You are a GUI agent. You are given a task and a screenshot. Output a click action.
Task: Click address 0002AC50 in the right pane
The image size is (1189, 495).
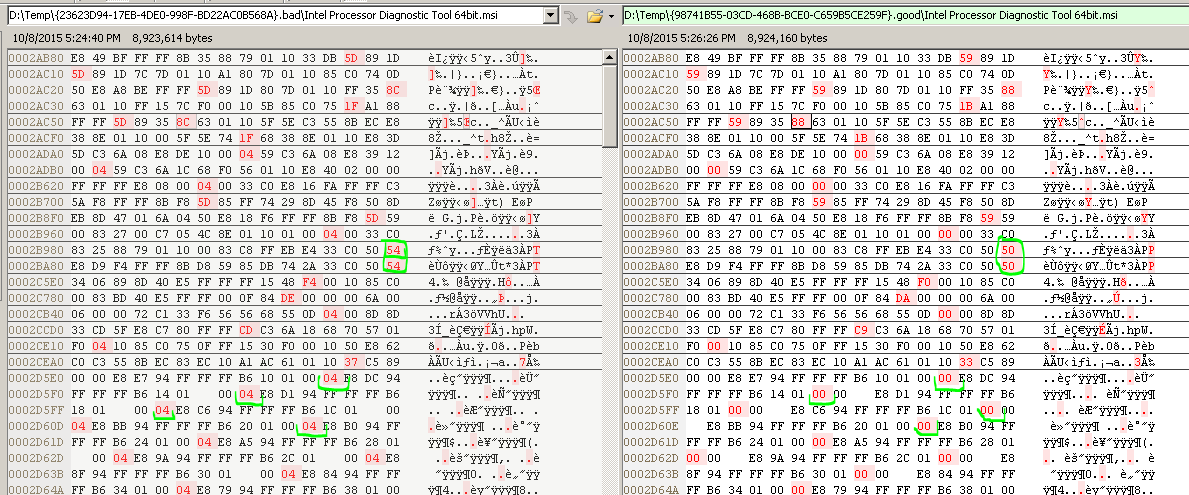[x=649, y=124]
